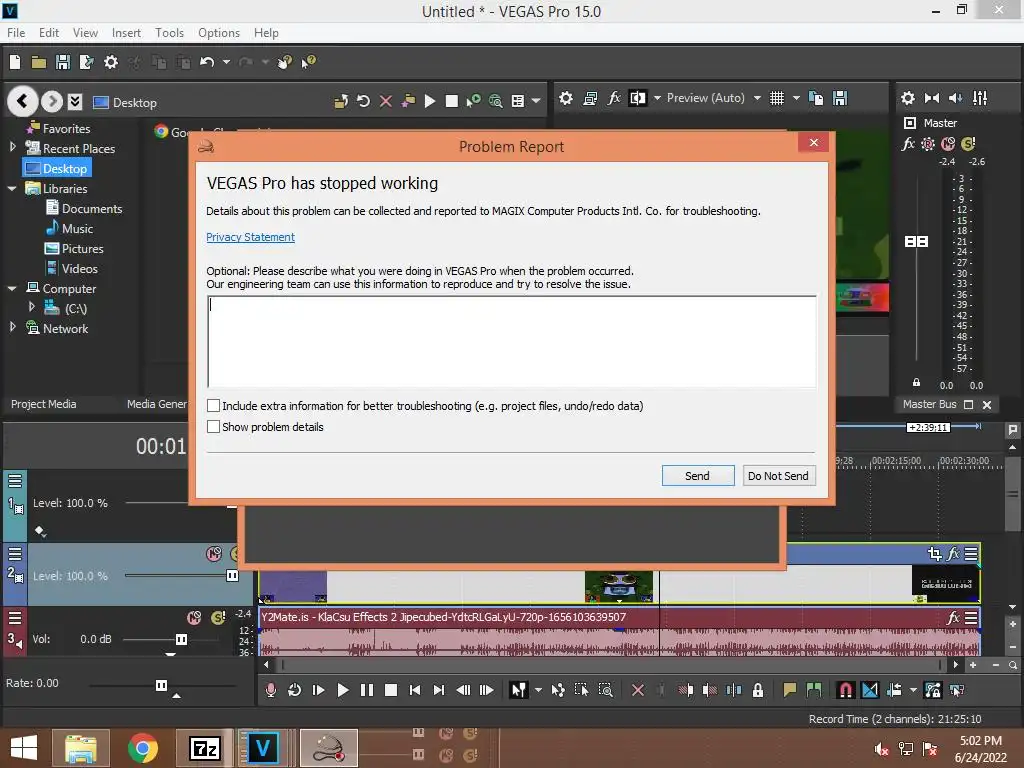
Task: Open the undo history dropdown arrow
Action: (x=227, y=62)
